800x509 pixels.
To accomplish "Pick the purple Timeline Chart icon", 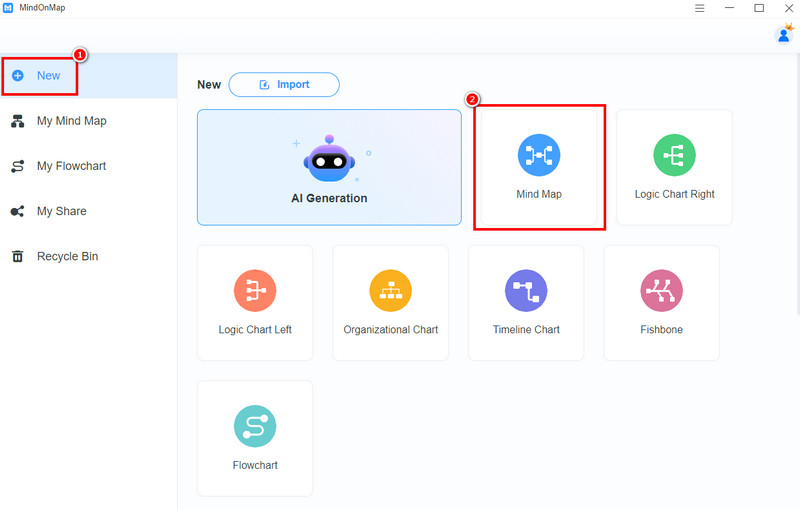I will click(x=526, y=290).
